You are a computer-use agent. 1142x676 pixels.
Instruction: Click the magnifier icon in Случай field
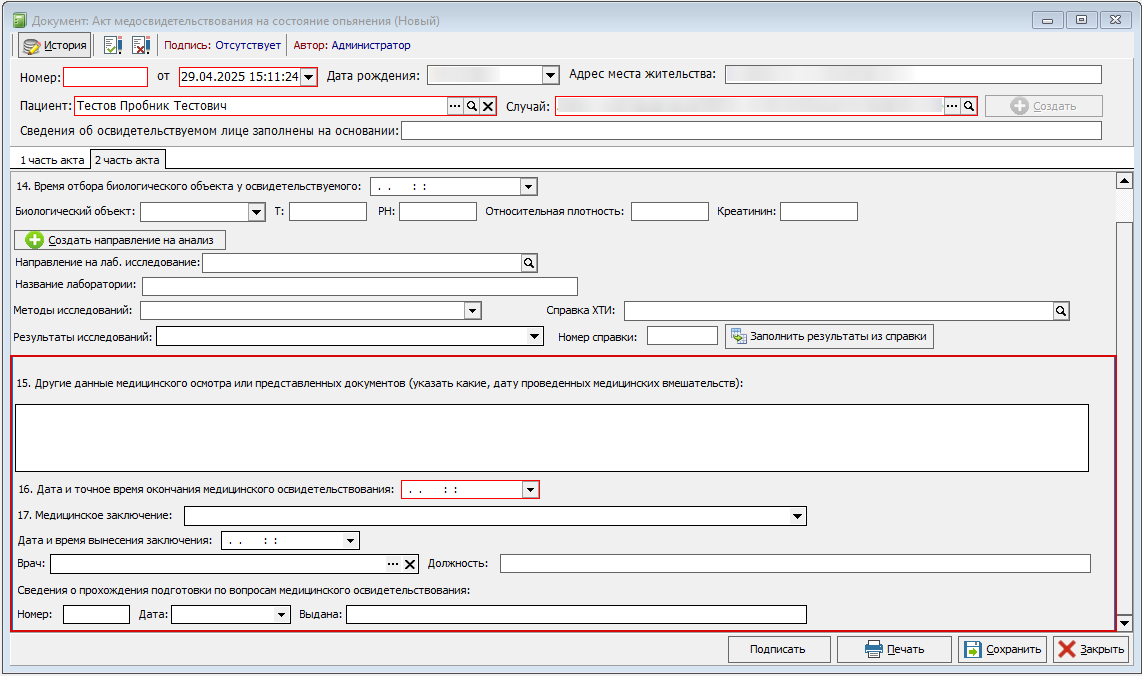point(969,106)
